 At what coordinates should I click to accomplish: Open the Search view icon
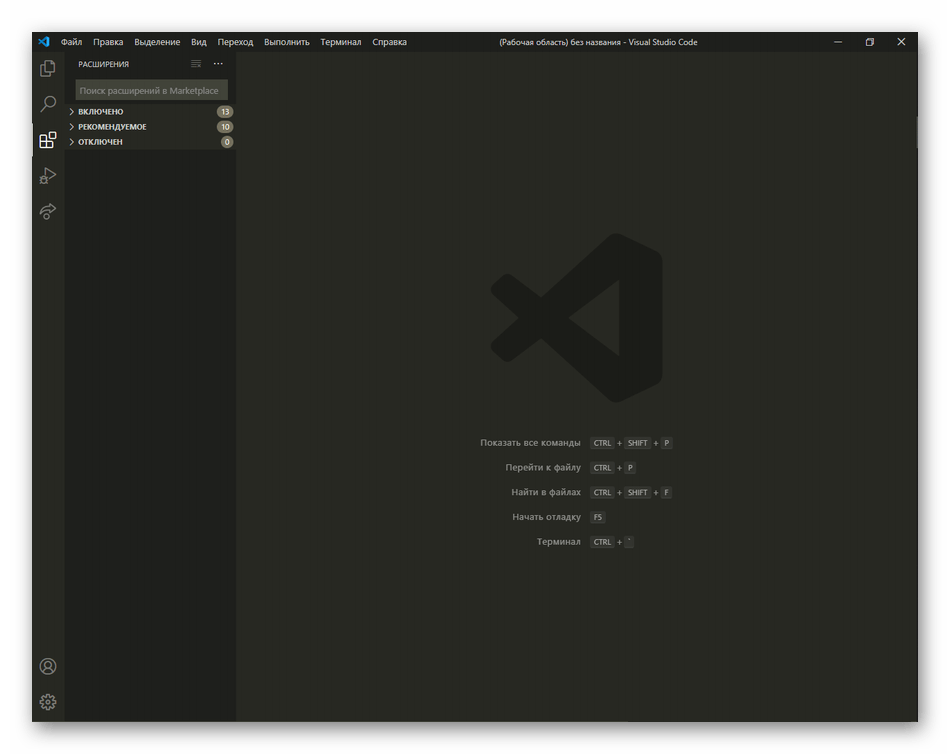coord(47,104)
